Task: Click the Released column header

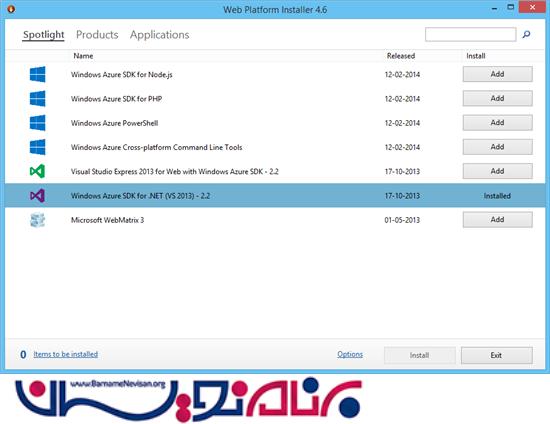Action: tap(401, 56)
